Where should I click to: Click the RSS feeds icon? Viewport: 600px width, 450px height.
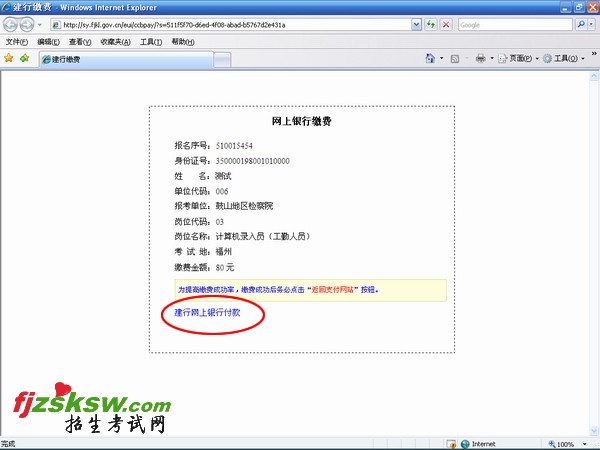click(x=455, y=59)
